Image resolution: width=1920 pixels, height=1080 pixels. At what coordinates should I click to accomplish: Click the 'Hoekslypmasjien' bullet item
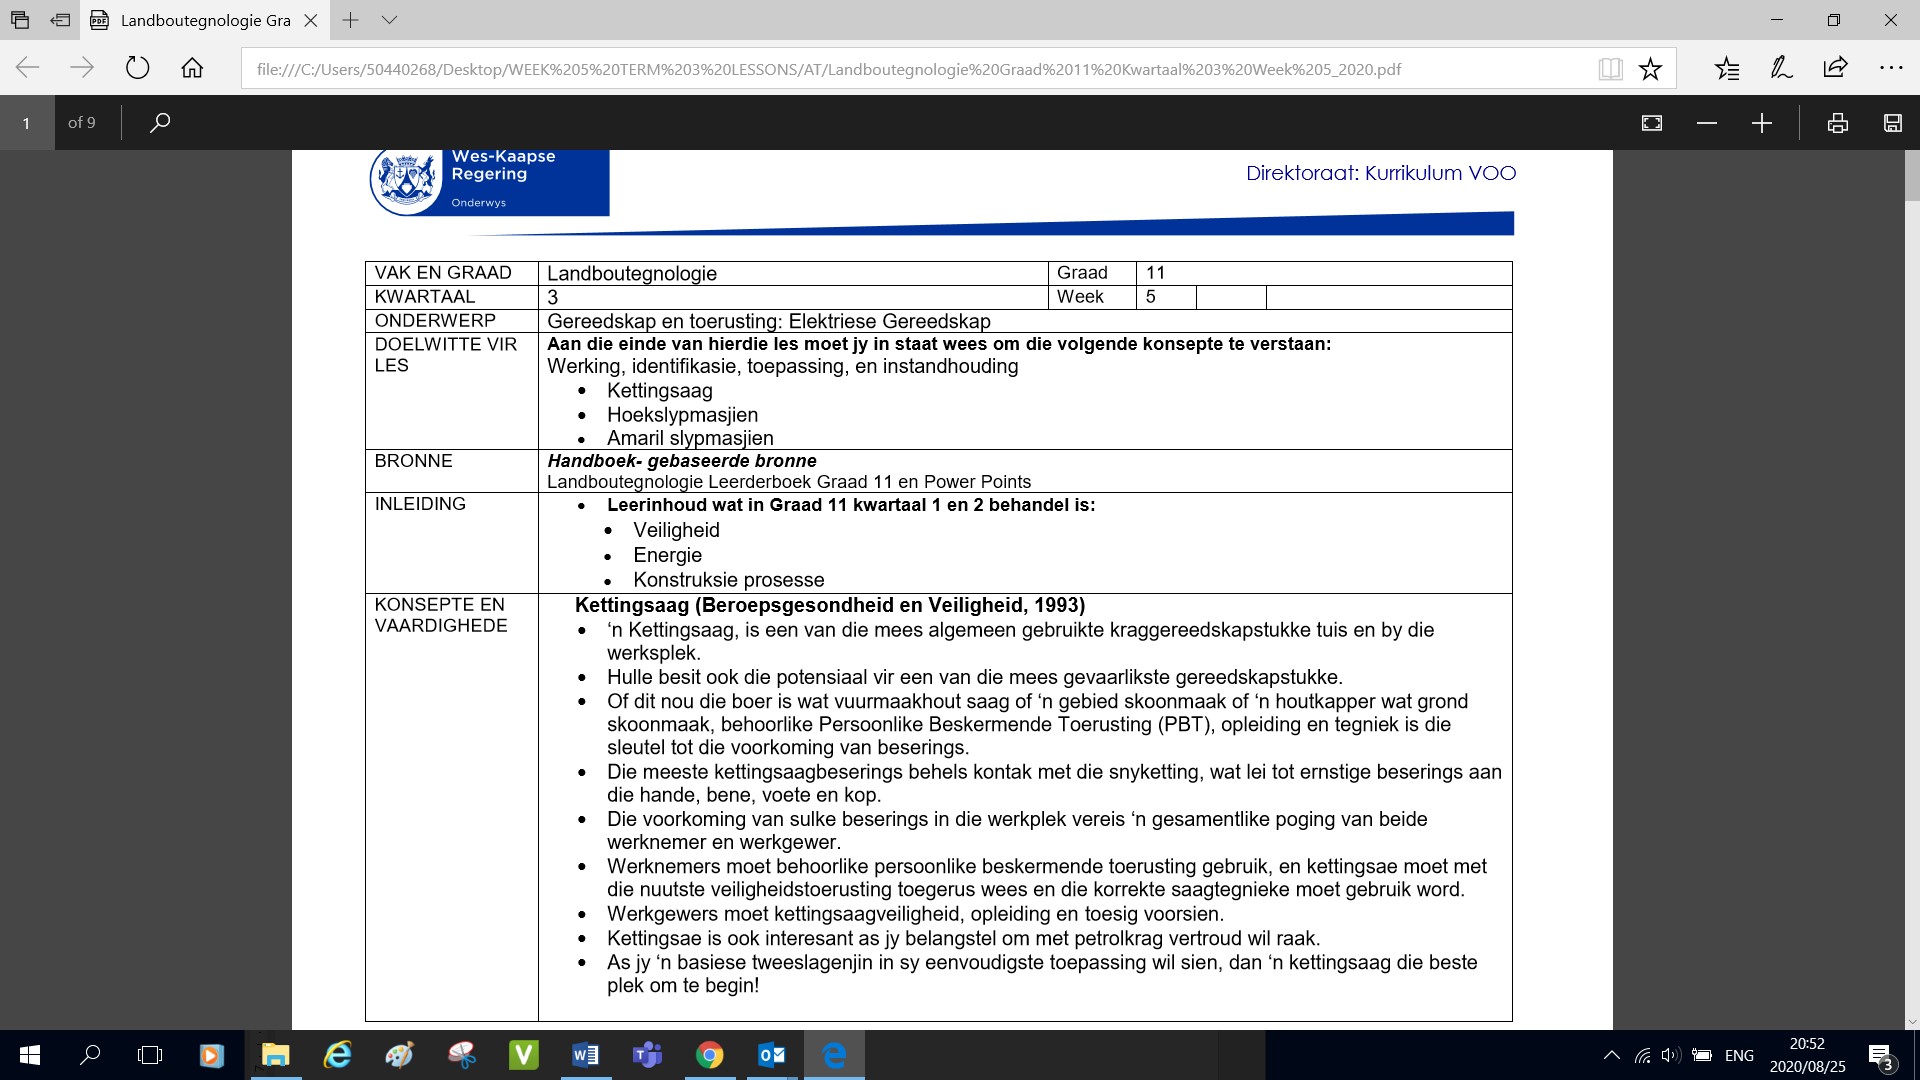coord(682,415)
